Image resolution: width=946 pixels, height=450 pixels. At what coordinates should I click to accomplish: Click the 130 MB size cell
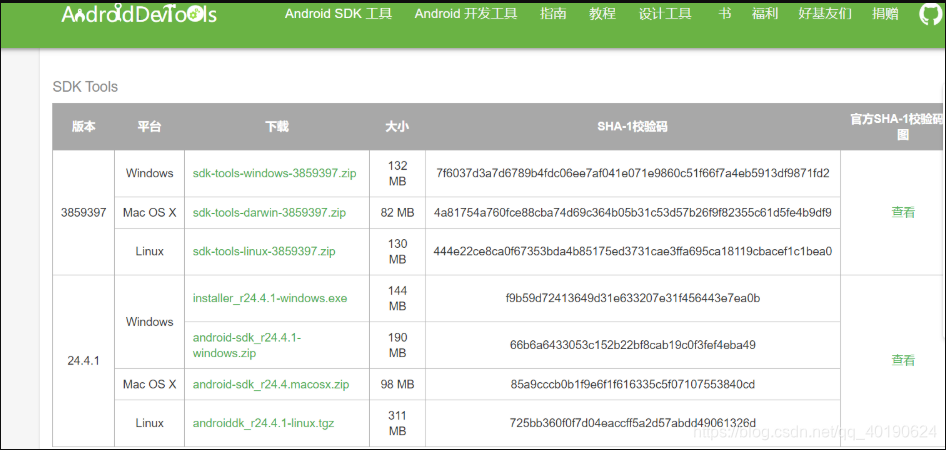(398, 252)
